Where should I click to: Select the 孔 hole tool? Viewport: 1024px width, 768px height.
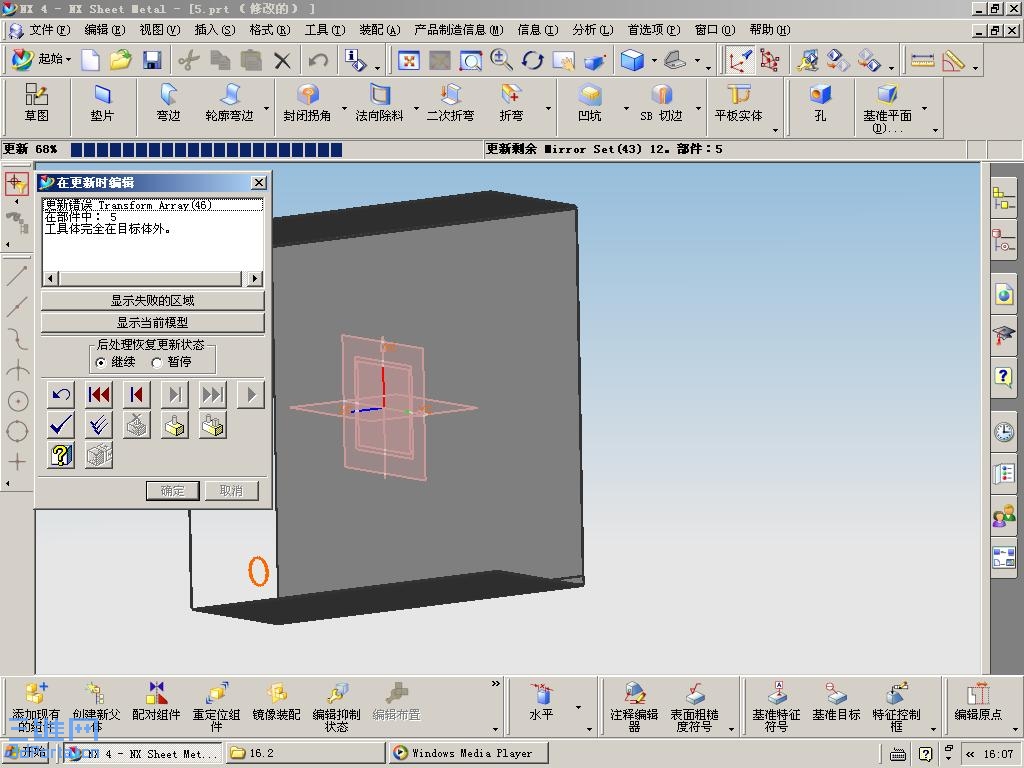[820, 103]
